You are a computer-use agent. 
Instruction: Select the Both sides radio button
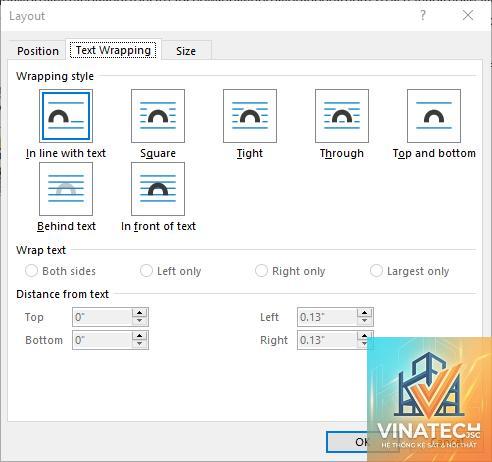[31, 271]
